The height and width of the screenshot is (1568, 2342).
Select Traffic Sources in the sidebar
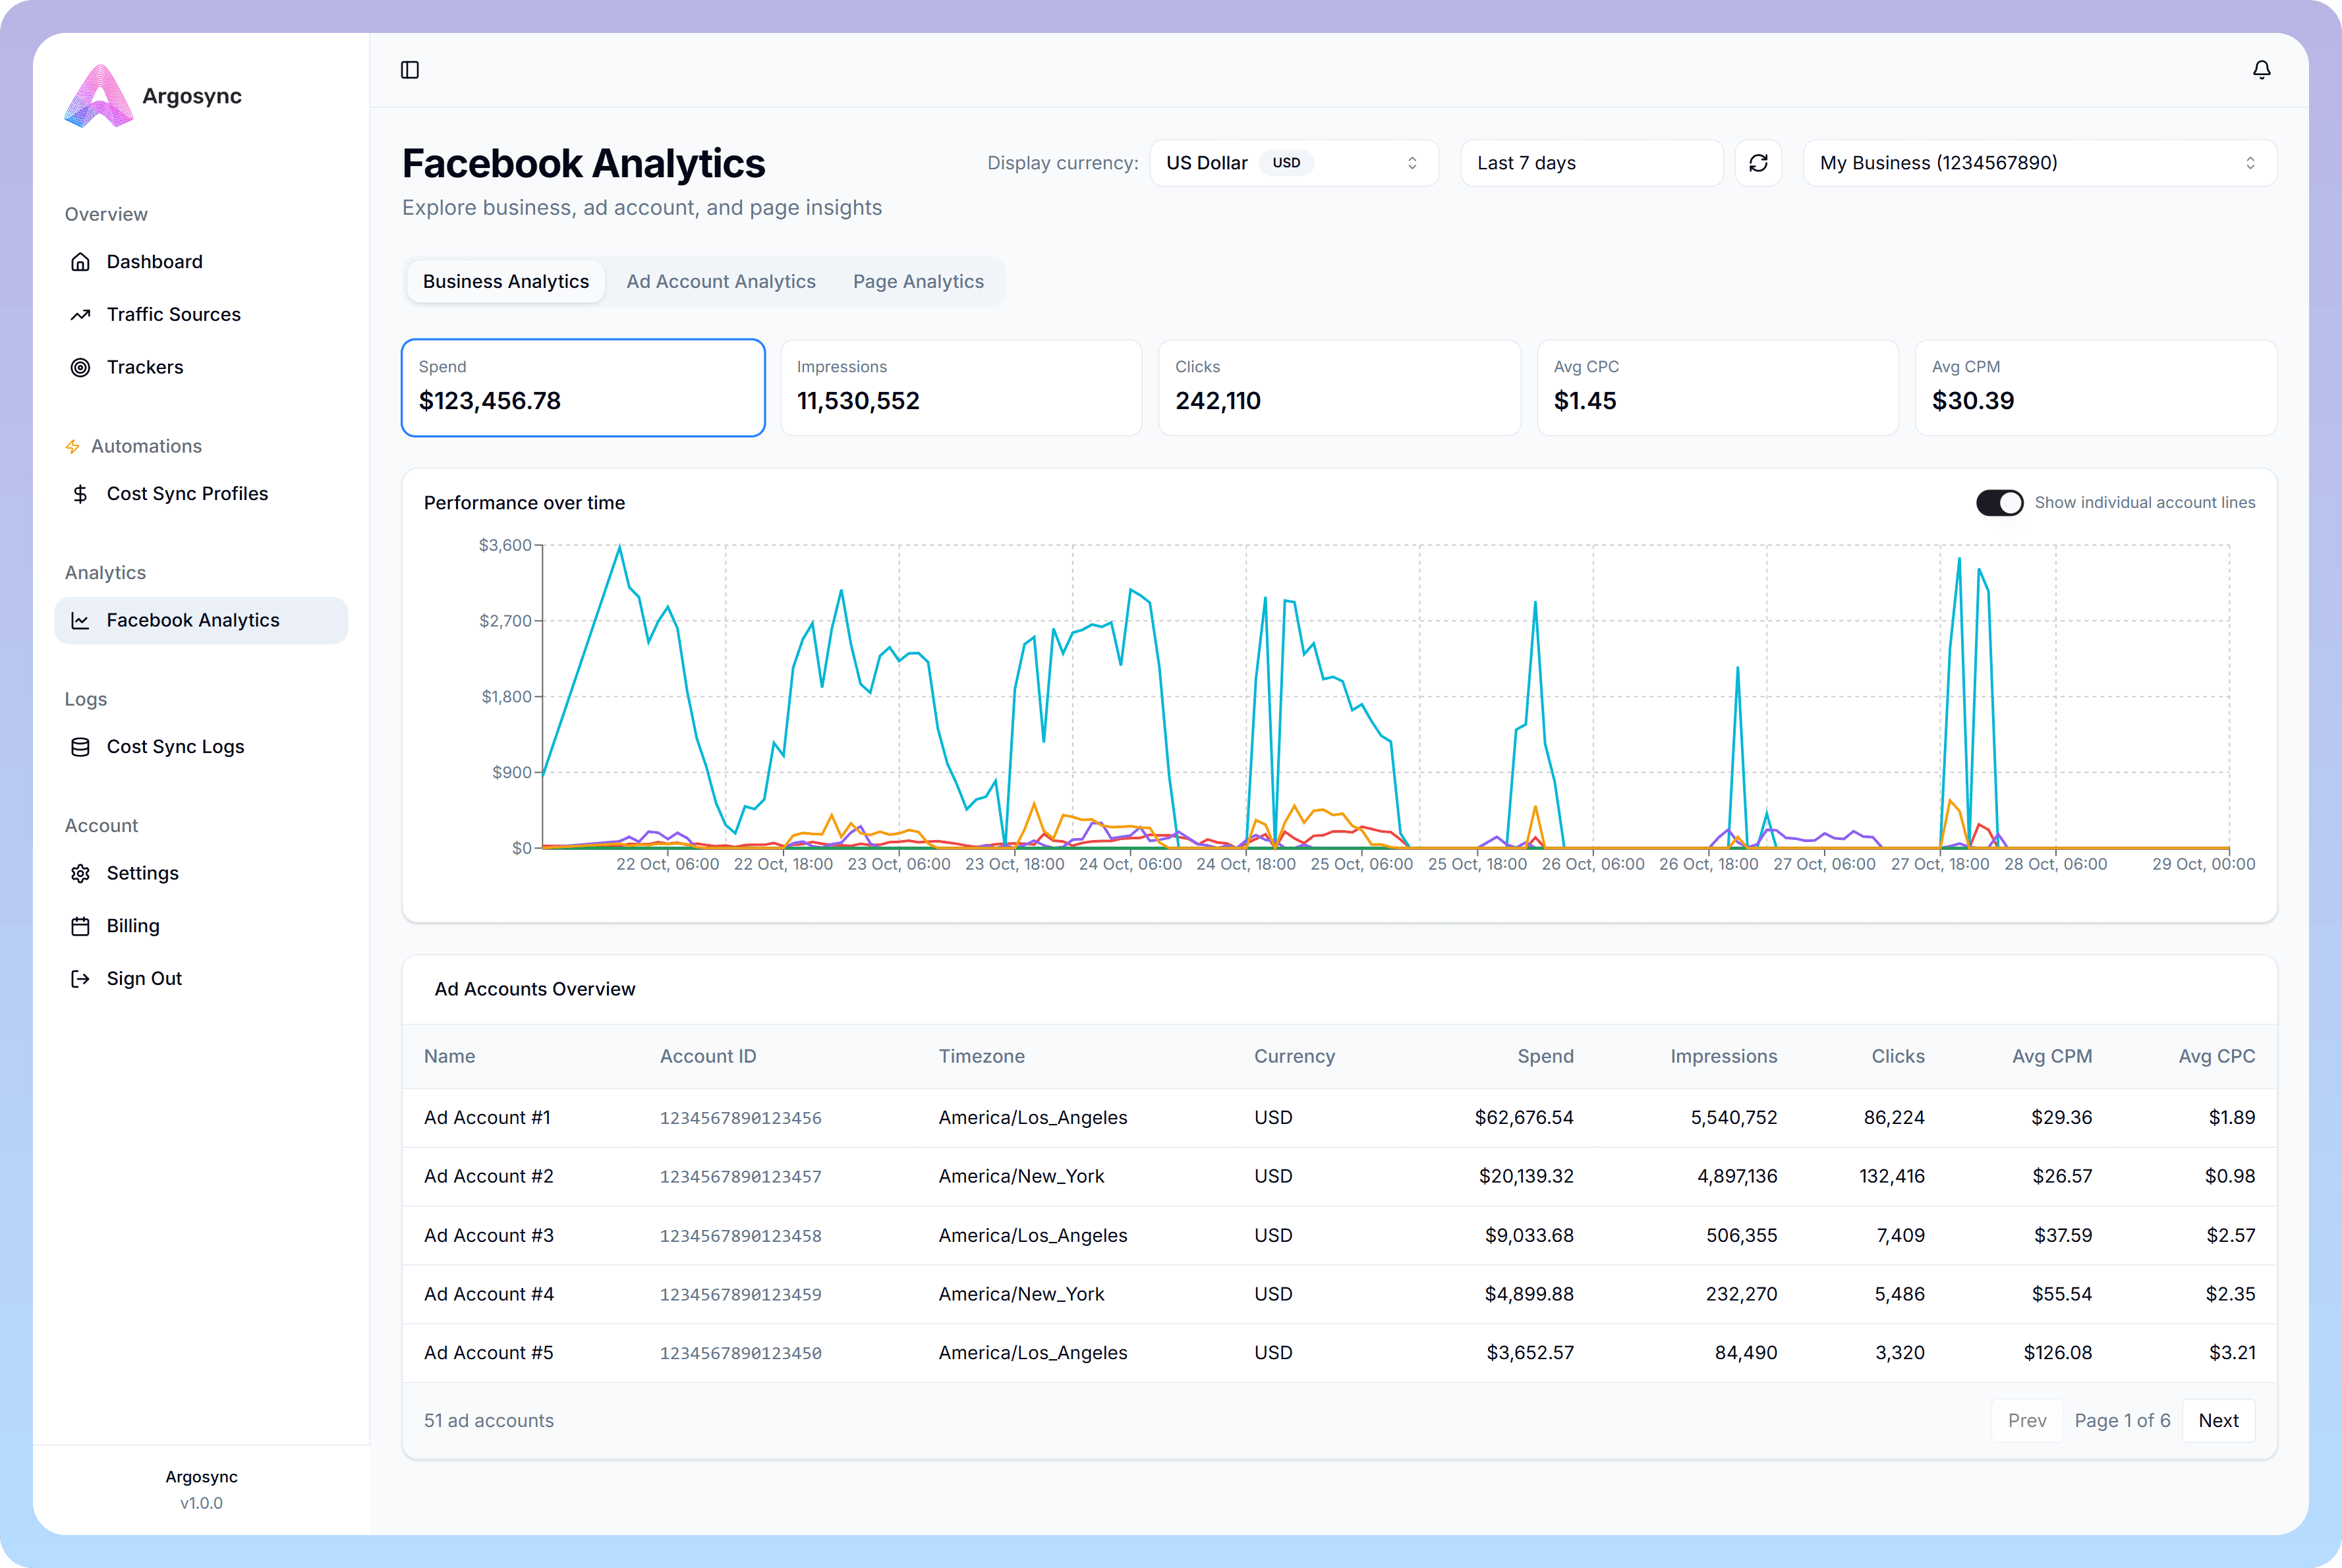click(174, 314)
